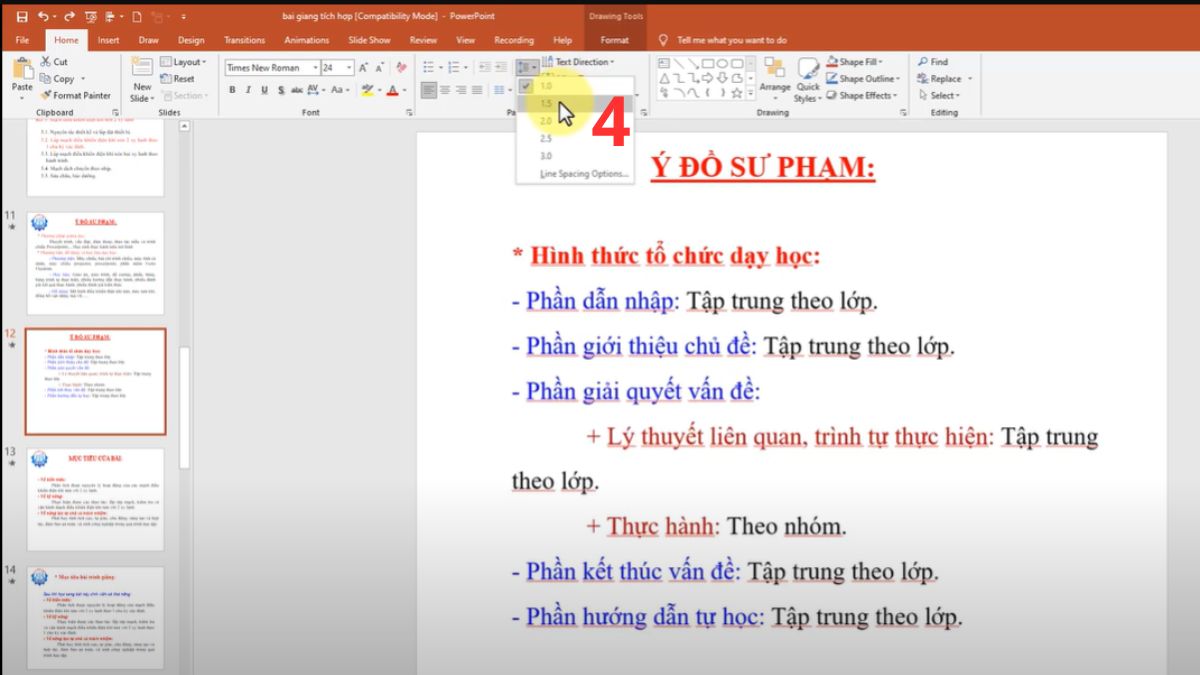The height and width of the screenshot is (675, 1200).
Task: Center the text
Action: (x=445, y=90)
